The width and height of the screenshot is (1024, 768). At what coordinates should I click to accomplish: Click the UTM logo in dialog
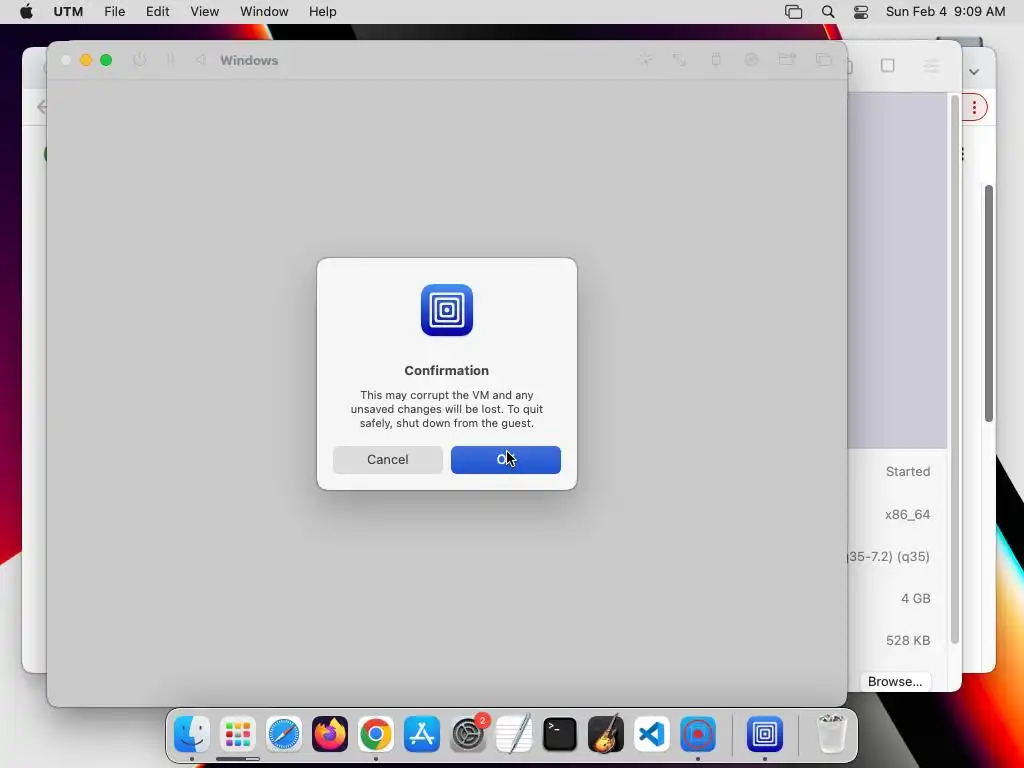(x=447, y=310)
